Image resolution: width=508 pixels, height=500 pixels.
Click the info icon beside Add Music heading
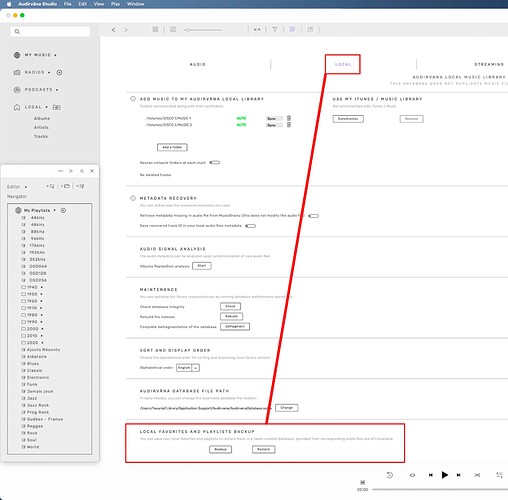133,99
